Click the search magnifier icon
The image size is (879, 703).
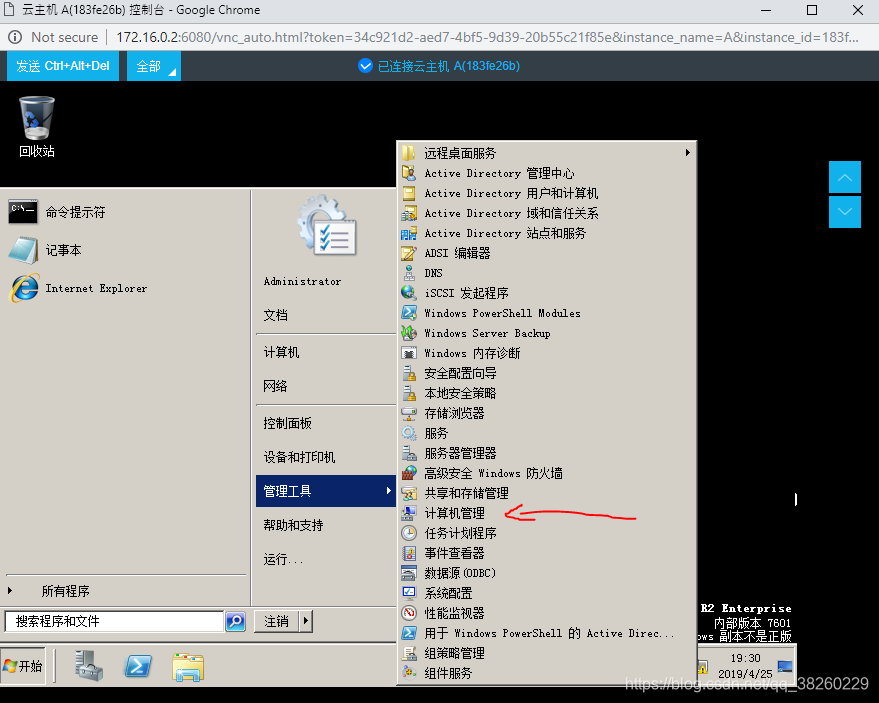pos(235,621)
